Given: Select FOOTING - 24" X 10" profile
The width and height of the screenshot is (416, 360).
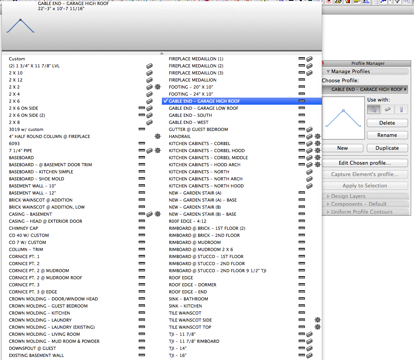Looking at the screenshot, I should click(x=191, y=94).
